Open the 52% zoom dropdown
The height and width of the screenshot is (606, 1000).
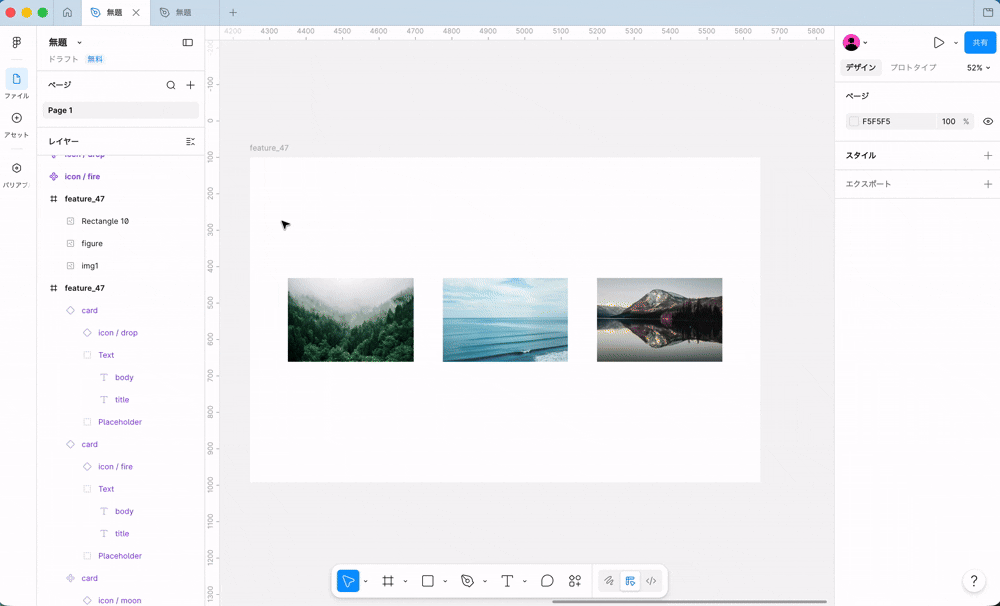click(x=978, y=68)
